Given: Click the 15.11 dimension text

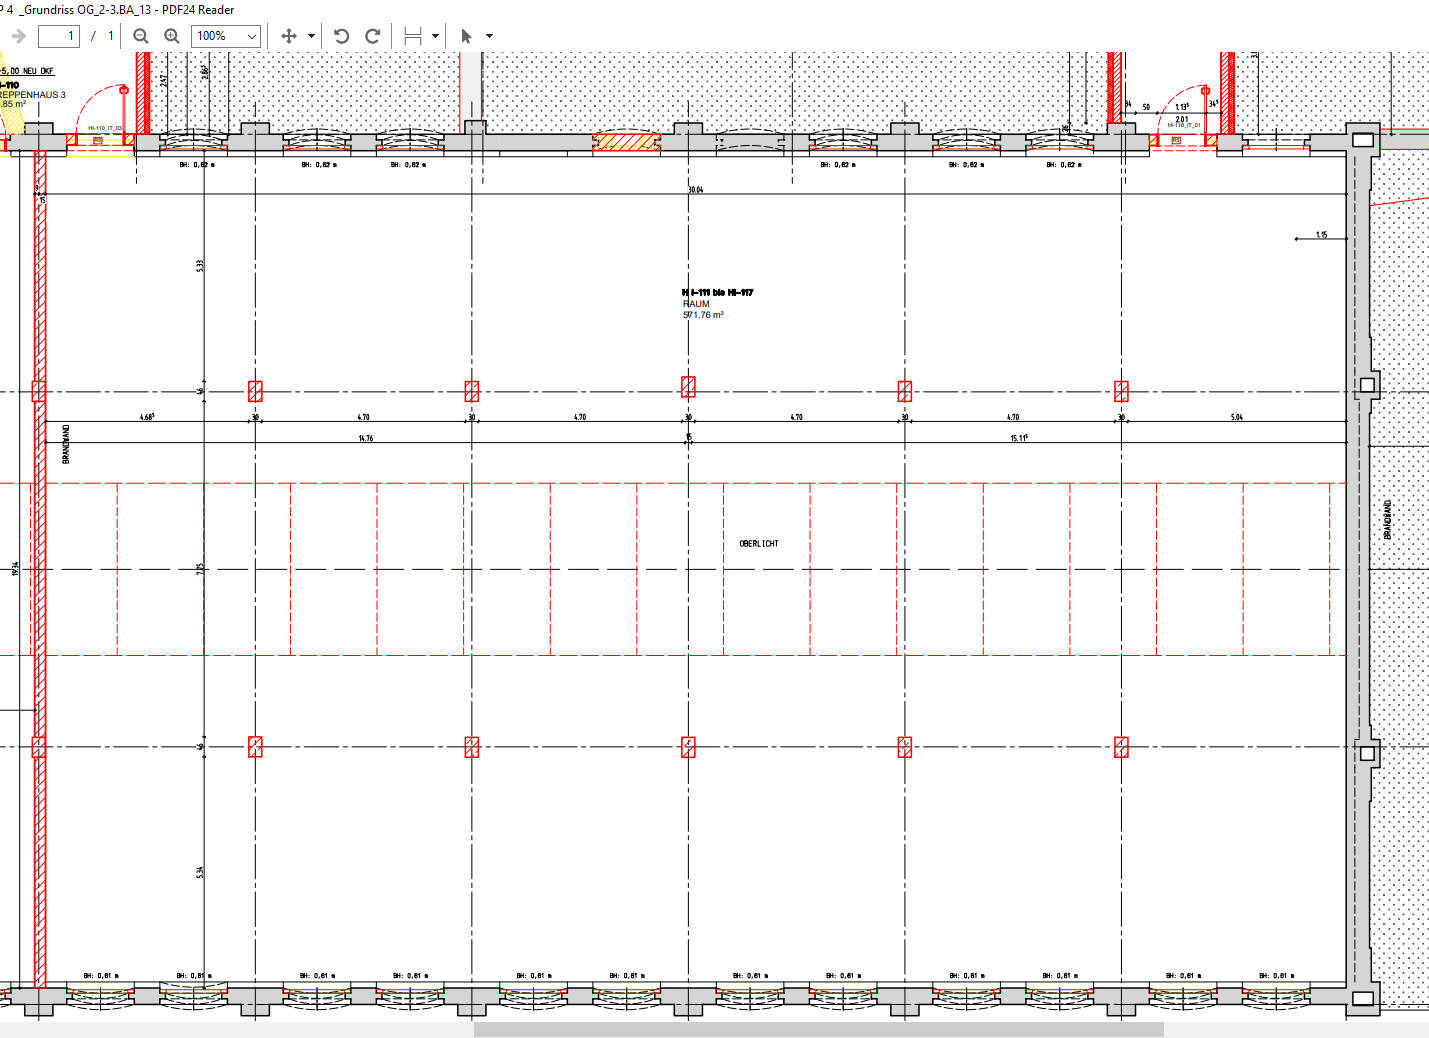Looking at the screenshot, I should click(1018, 438).
